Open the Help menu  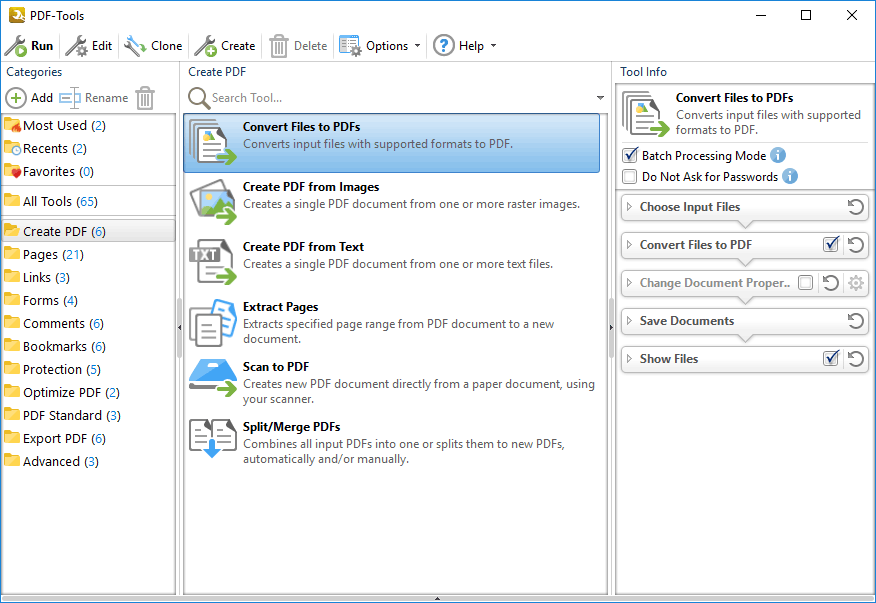pyautogui.click(x=465, y=46)
